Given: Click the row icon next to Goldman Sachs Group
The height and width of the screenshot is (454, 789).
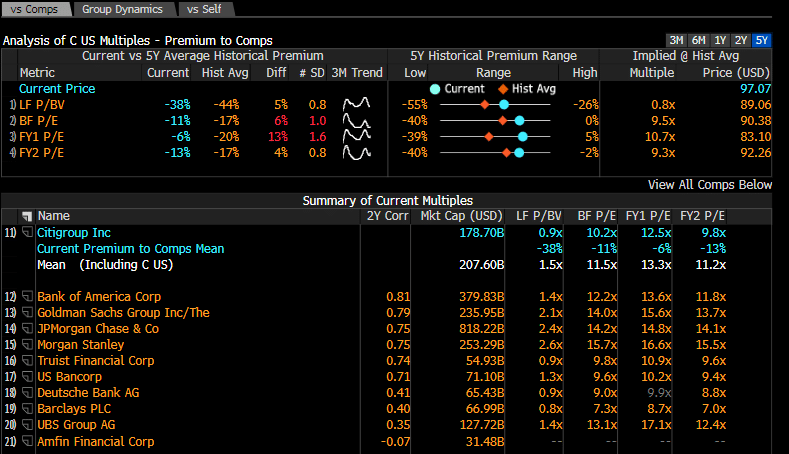Looking at the screenshot, I should 27,313.
